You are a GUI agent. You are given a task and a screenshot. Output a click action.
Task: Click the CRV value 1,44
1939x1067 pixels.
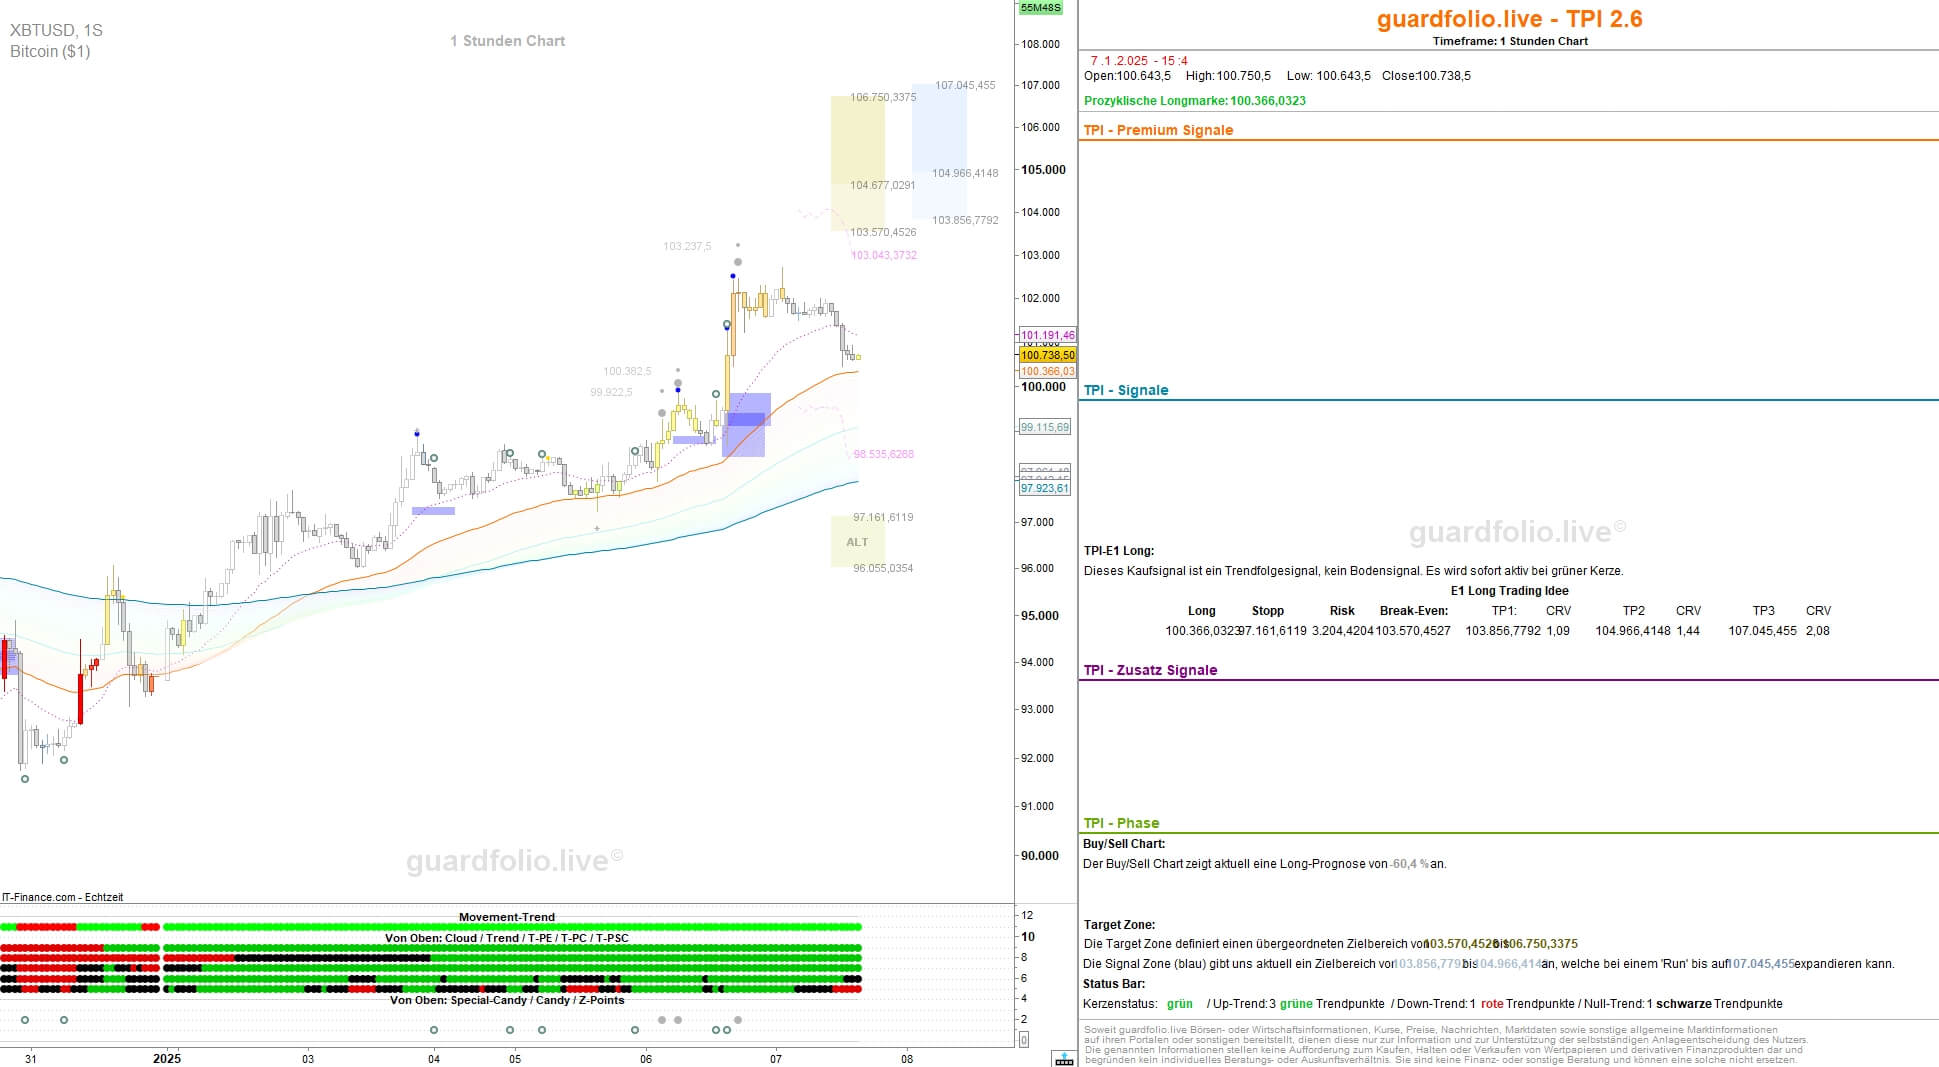(x=1688, y=631)
